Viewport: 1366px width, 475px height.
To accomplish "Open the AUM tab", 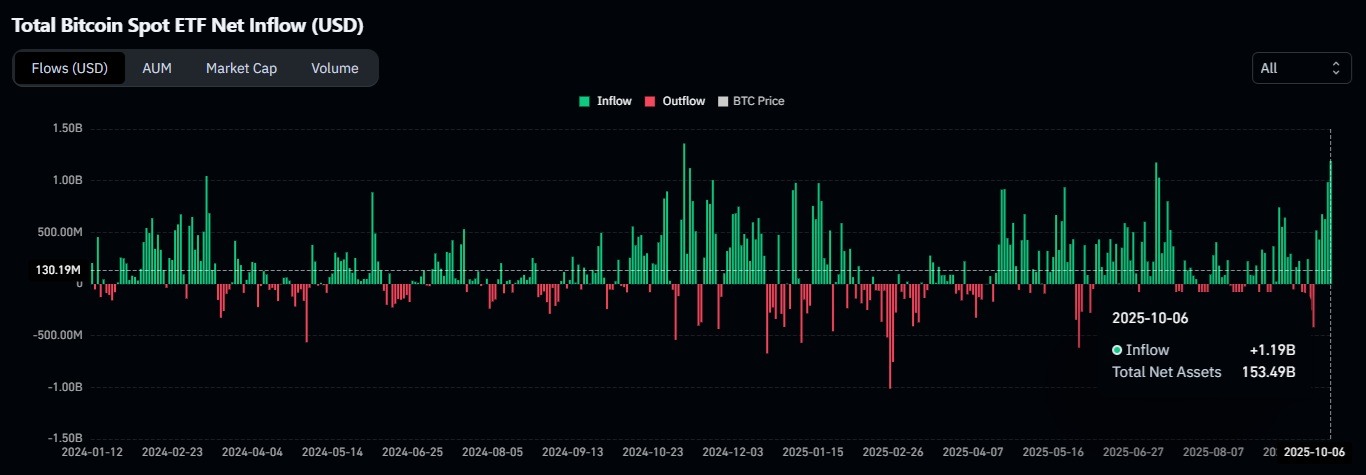I will point(157,68).
